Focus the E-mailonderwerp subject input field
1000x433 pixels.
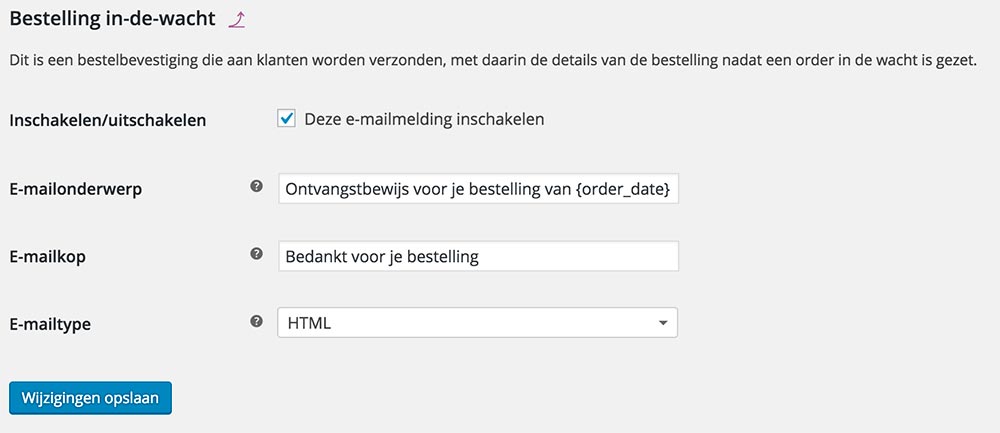(x=478, y=188)
